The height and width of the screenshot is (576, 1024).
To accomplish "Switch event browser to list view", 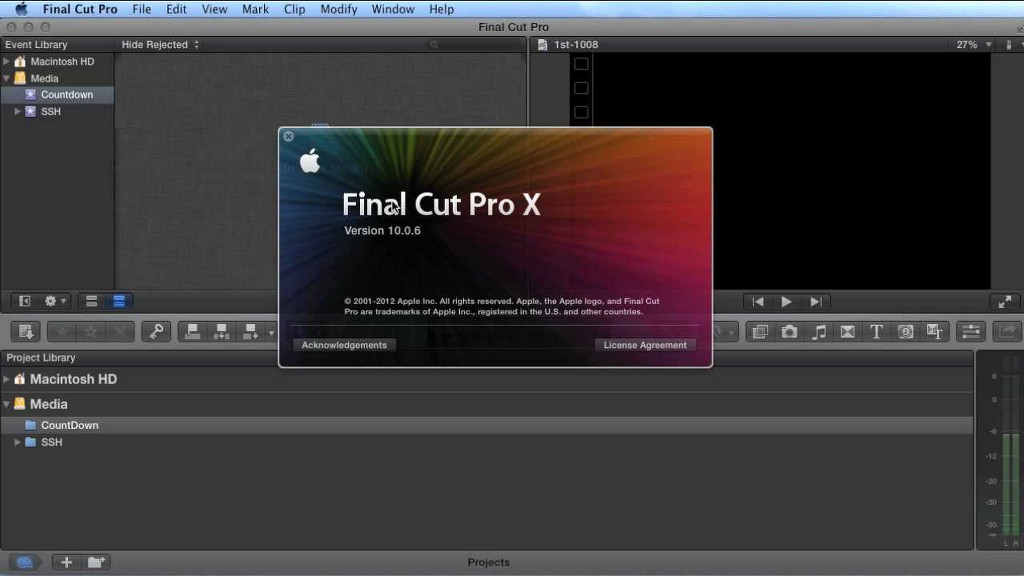I will 119,301.
